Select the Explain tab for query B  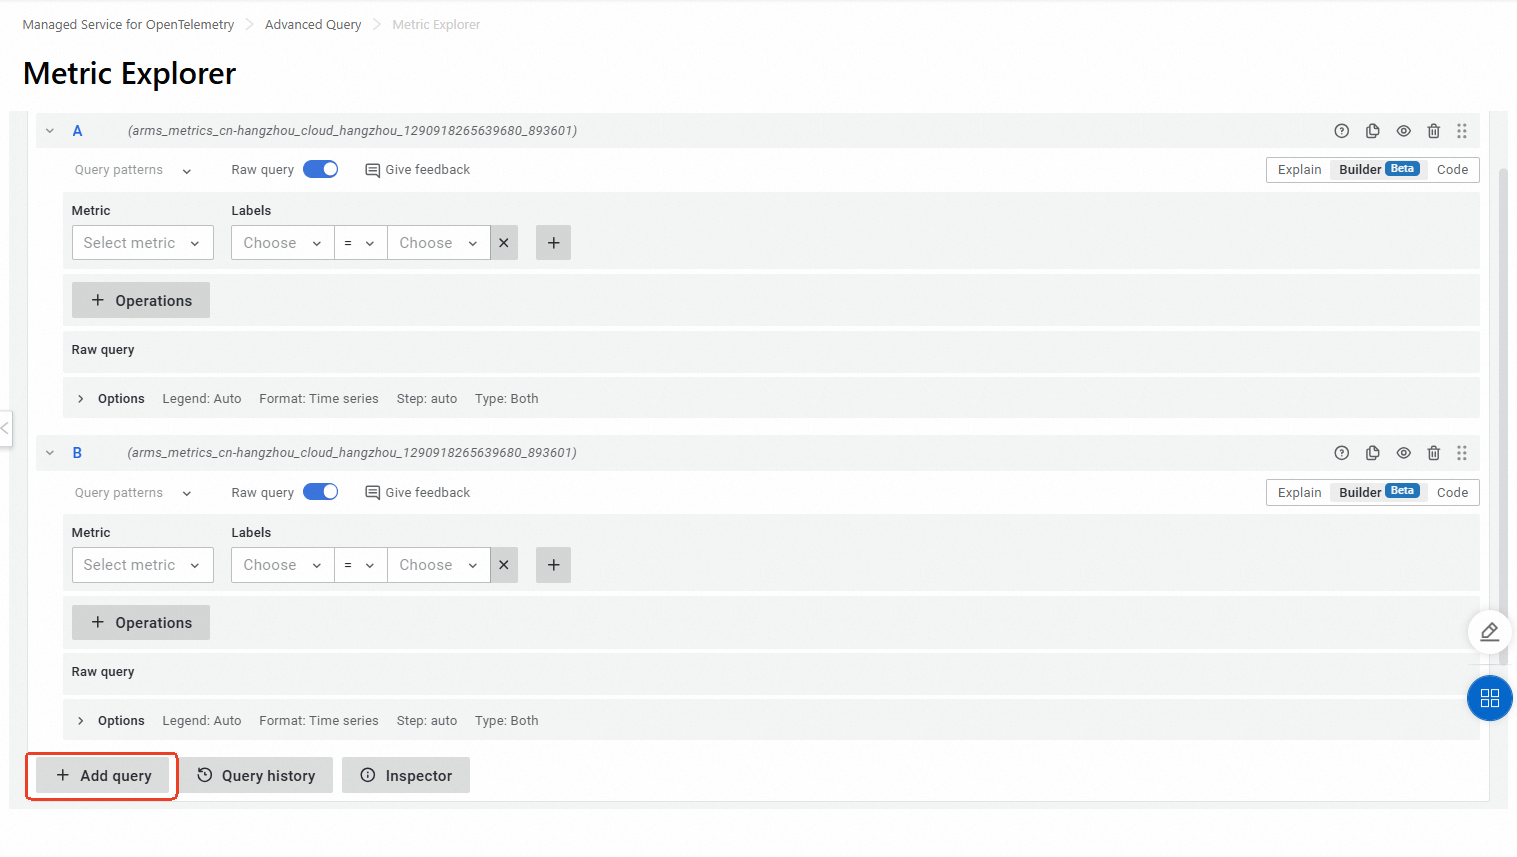pyautogui.click(x=1298, y=491)
